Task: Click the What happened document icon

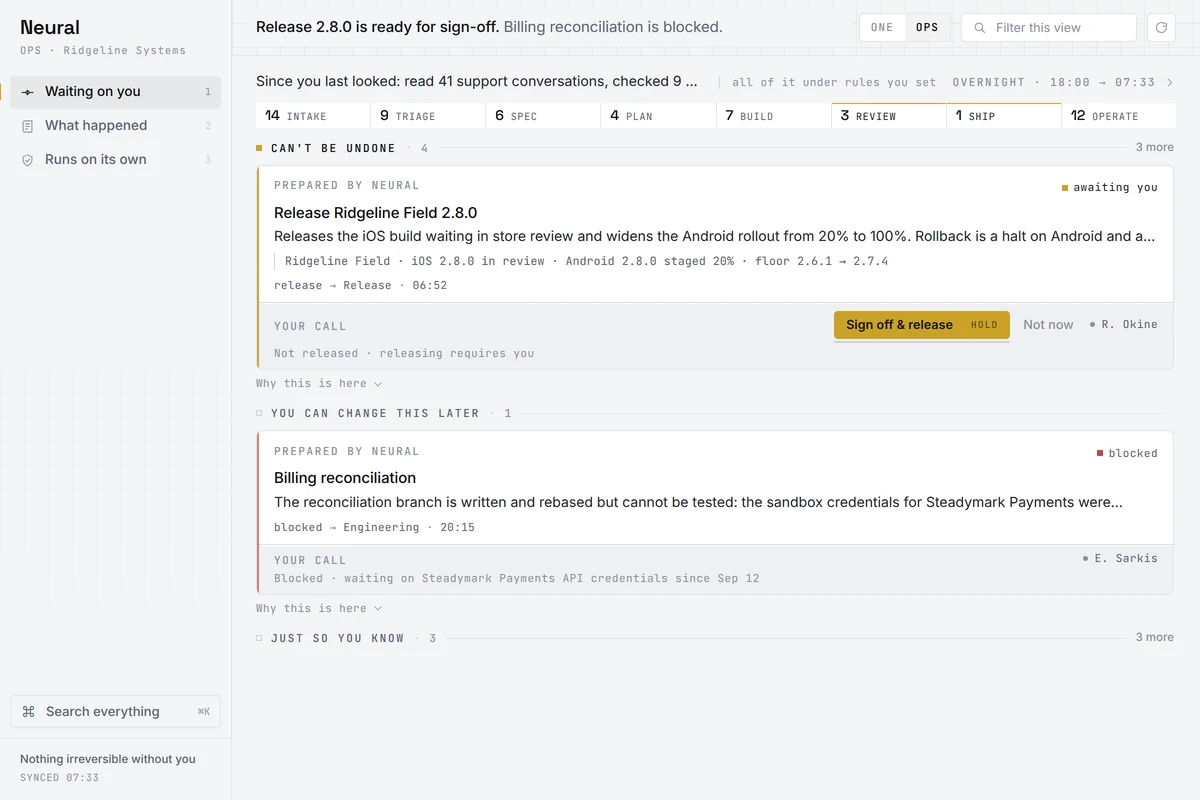Action: tap(28, 126)
